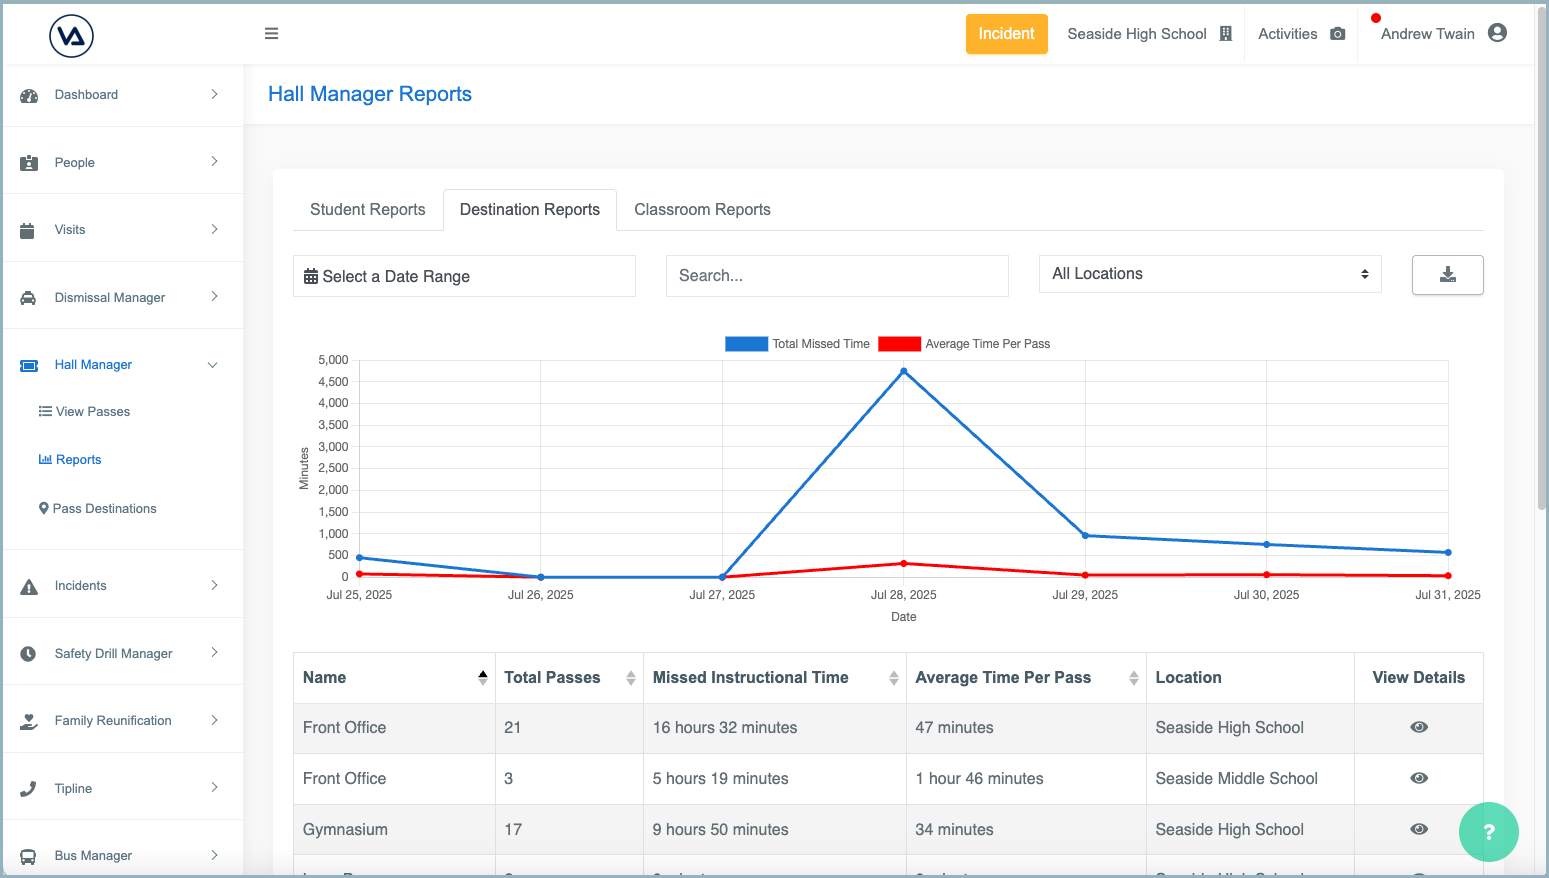Collapse the Hall Manager chevron
This screenshot has width=1549, height=878.
[x=212, y=365]
